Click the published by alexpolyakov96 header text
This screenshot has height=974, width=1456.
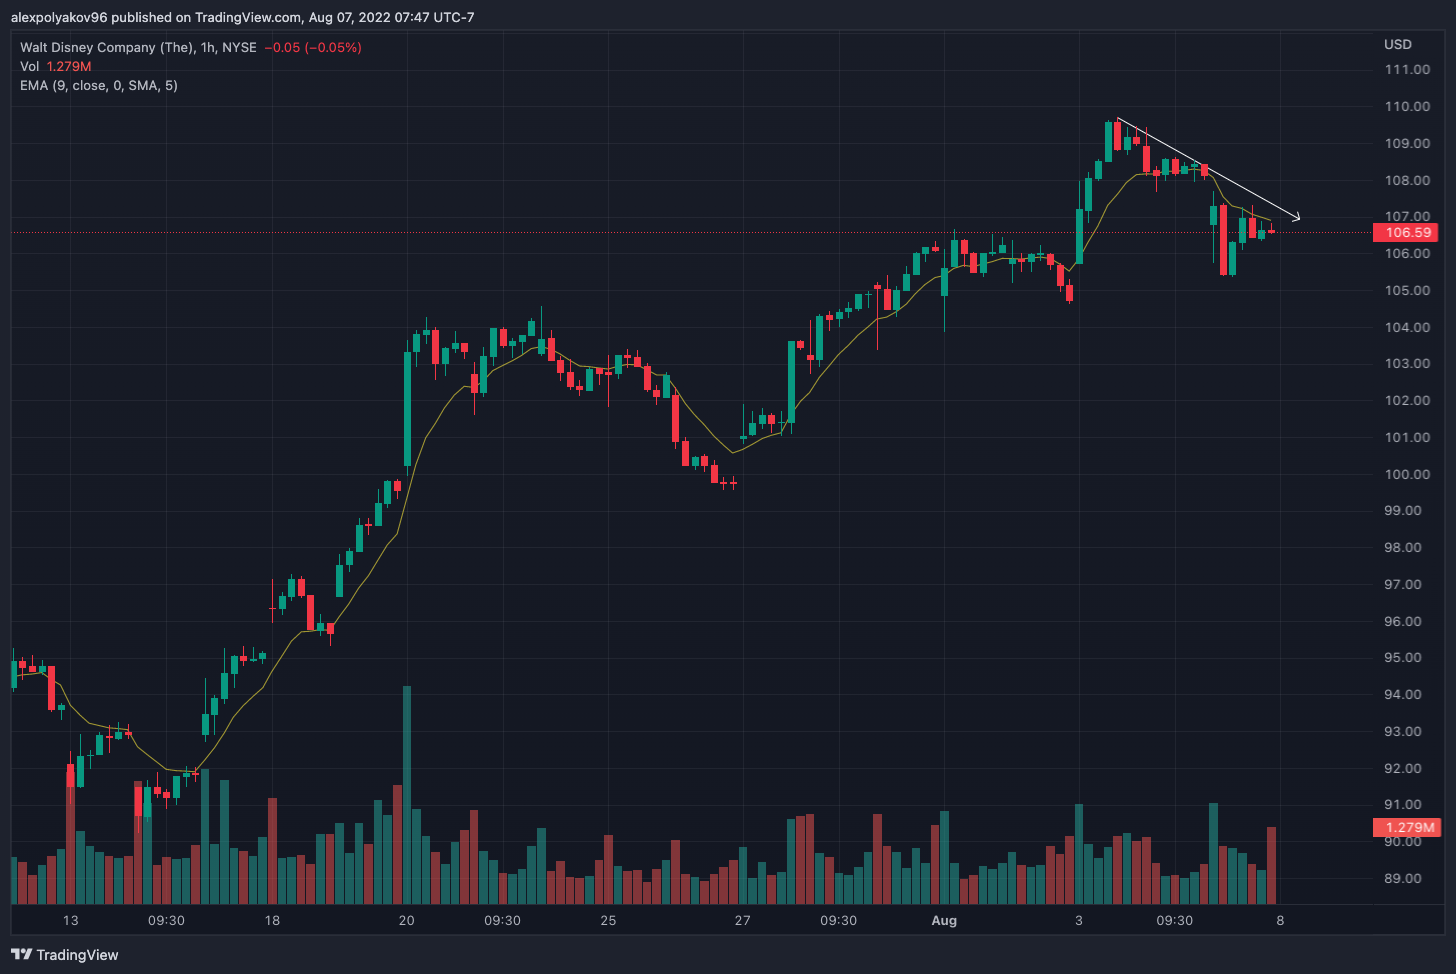click(x=243, y=17)
